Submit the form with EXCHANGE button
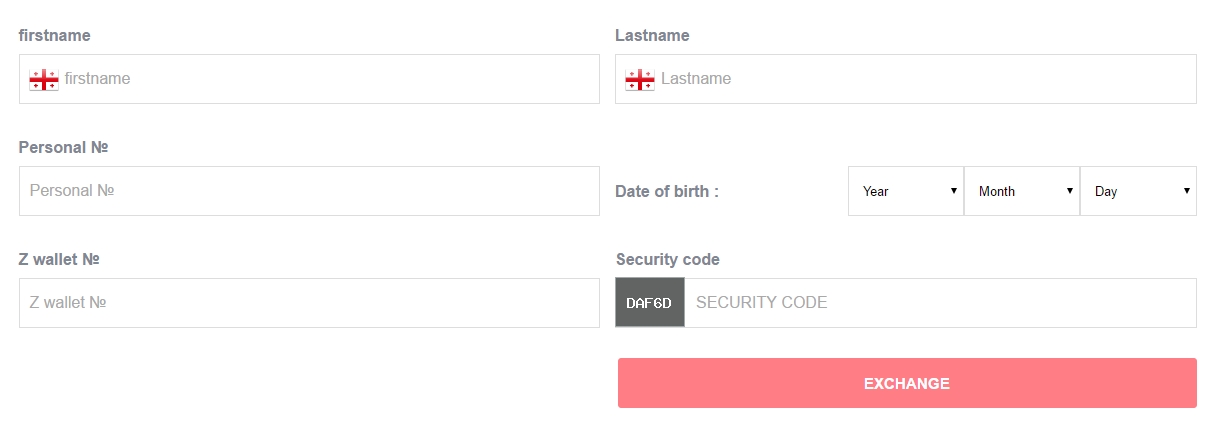 (907, 383)
